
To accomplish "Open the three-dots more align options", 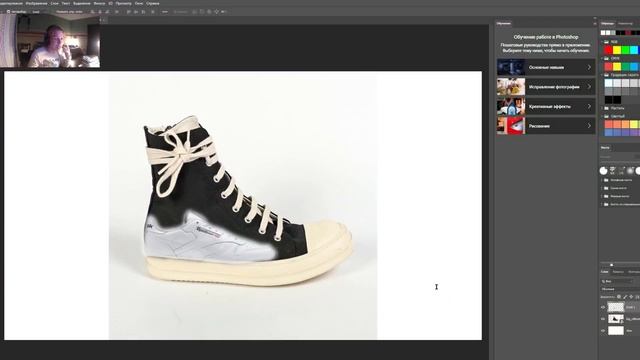I will click(165, 12).
